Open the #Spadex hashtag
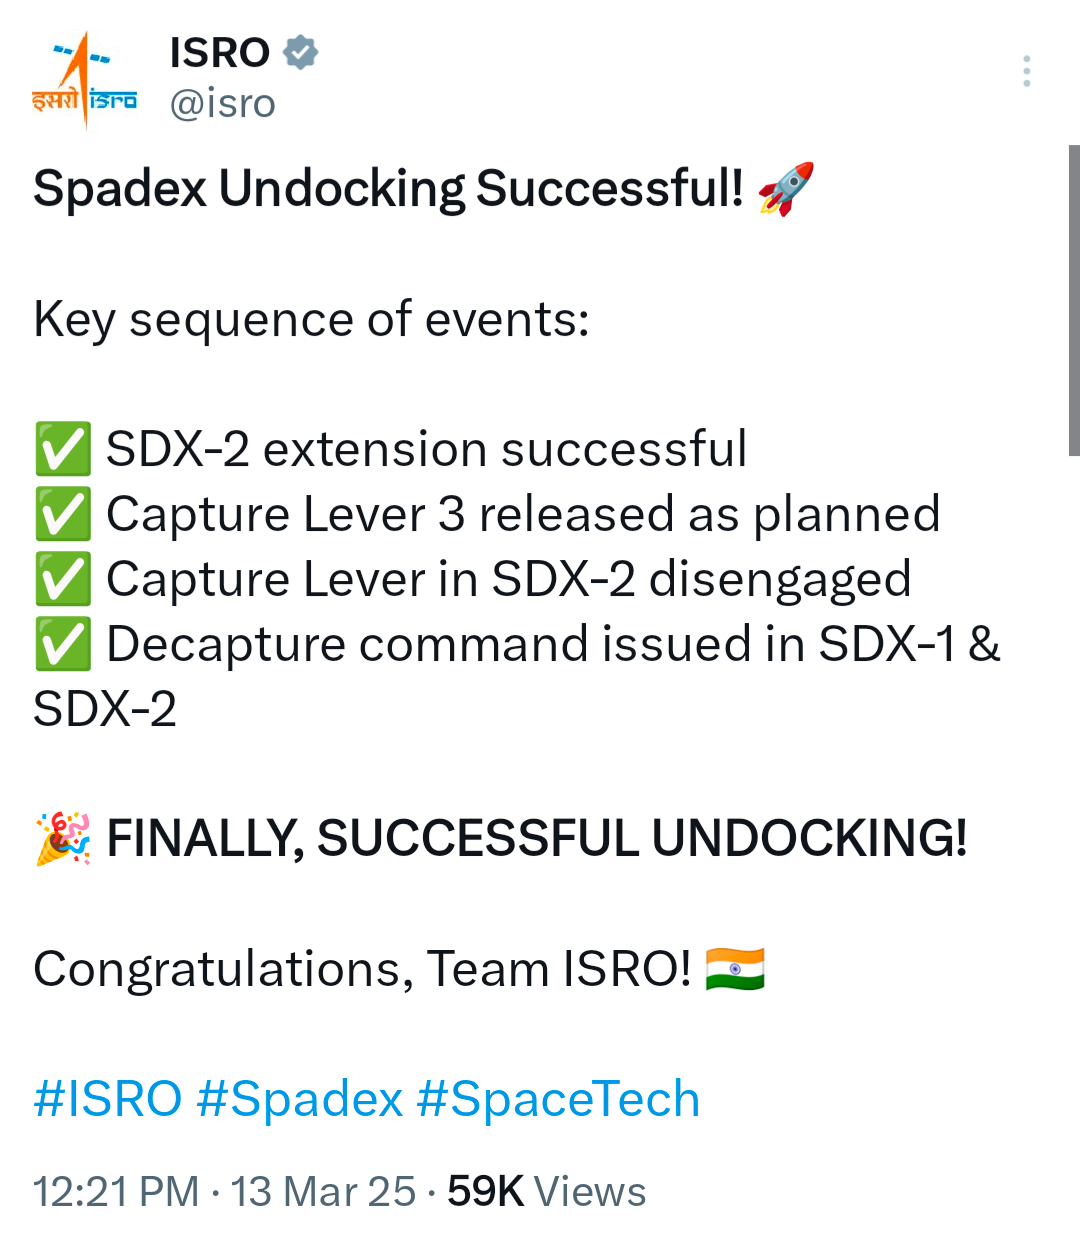Image resolution: width=1080 pixels, height=1241 pixels. (300, 1099)
